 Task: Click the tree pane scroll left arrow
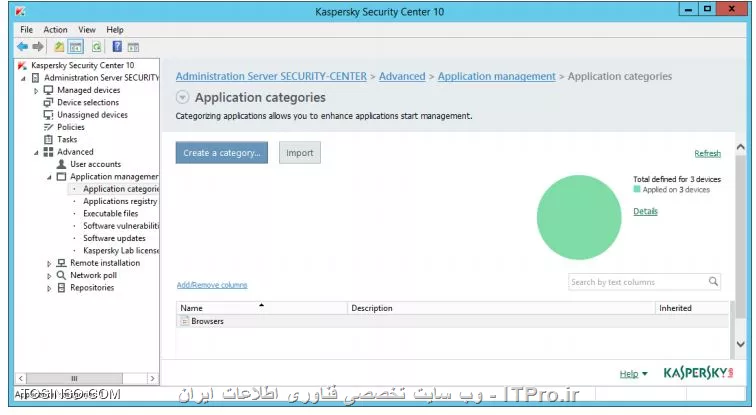click(x=20, y=378)
